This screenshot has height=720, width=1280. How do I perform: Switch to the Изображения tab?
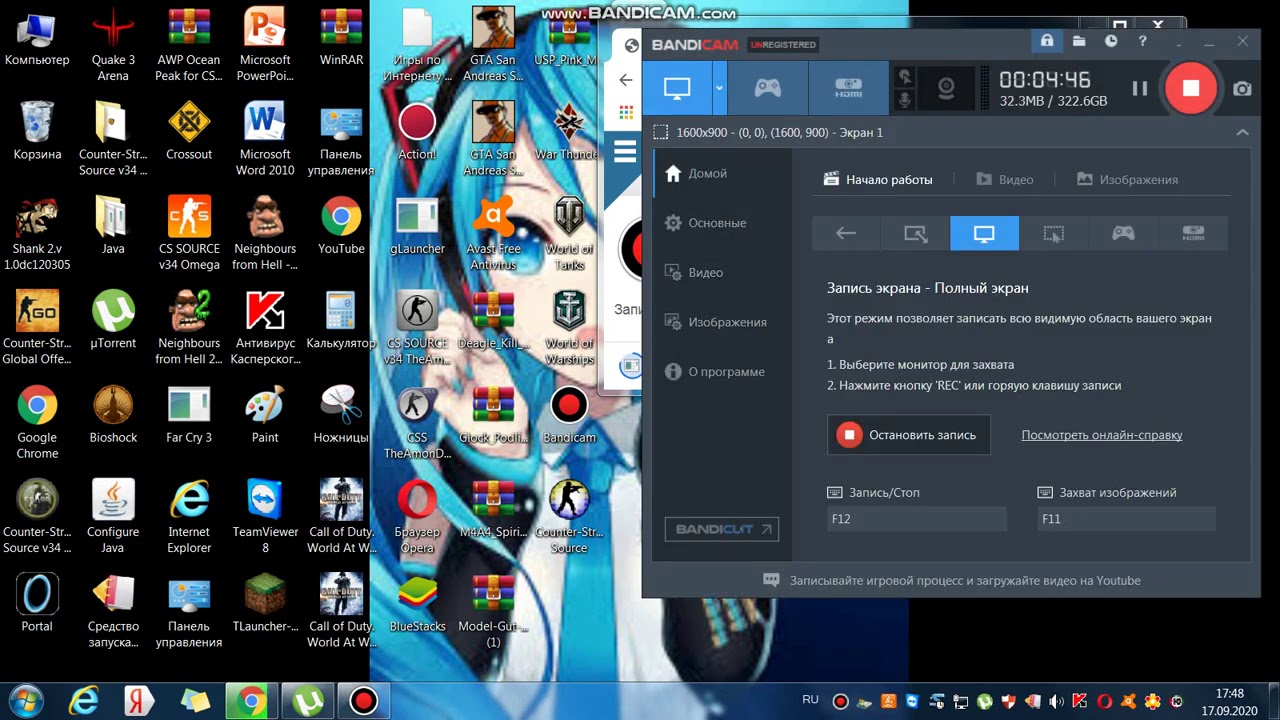pos(1127,180)
